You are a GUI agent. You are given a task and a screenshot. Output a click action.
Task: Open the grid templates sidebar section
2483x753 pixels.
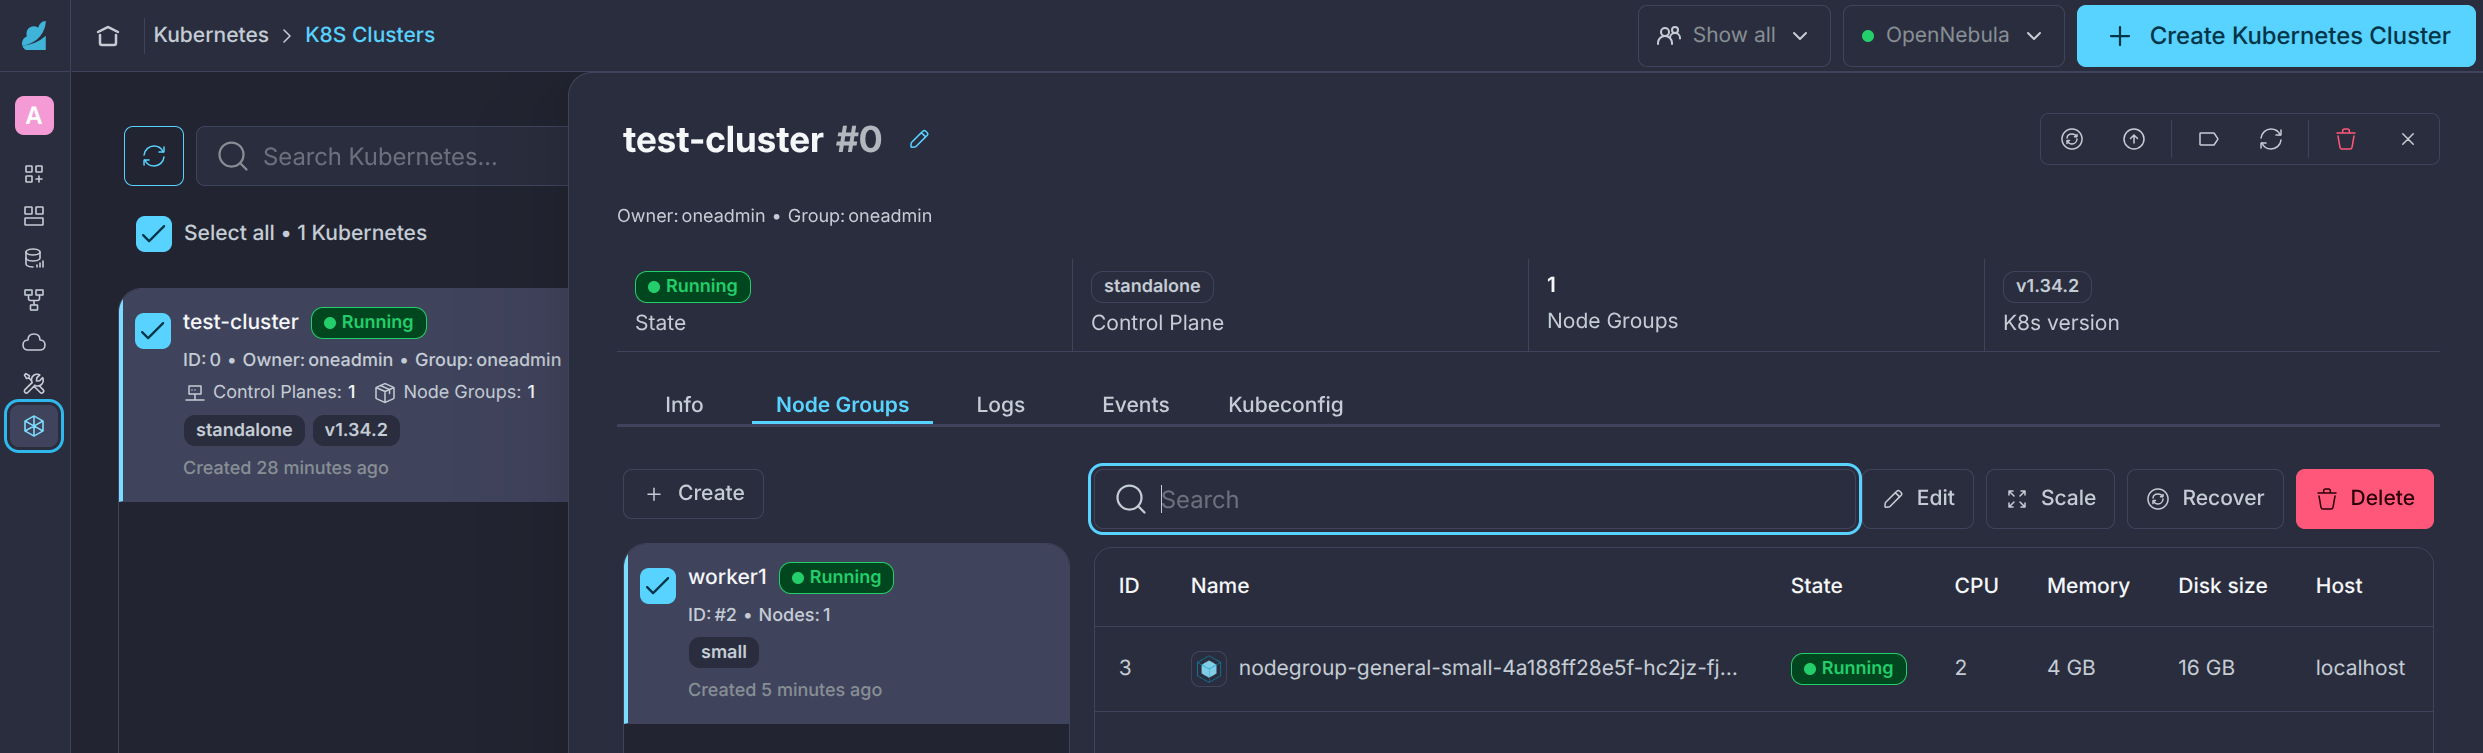(34, 216)
